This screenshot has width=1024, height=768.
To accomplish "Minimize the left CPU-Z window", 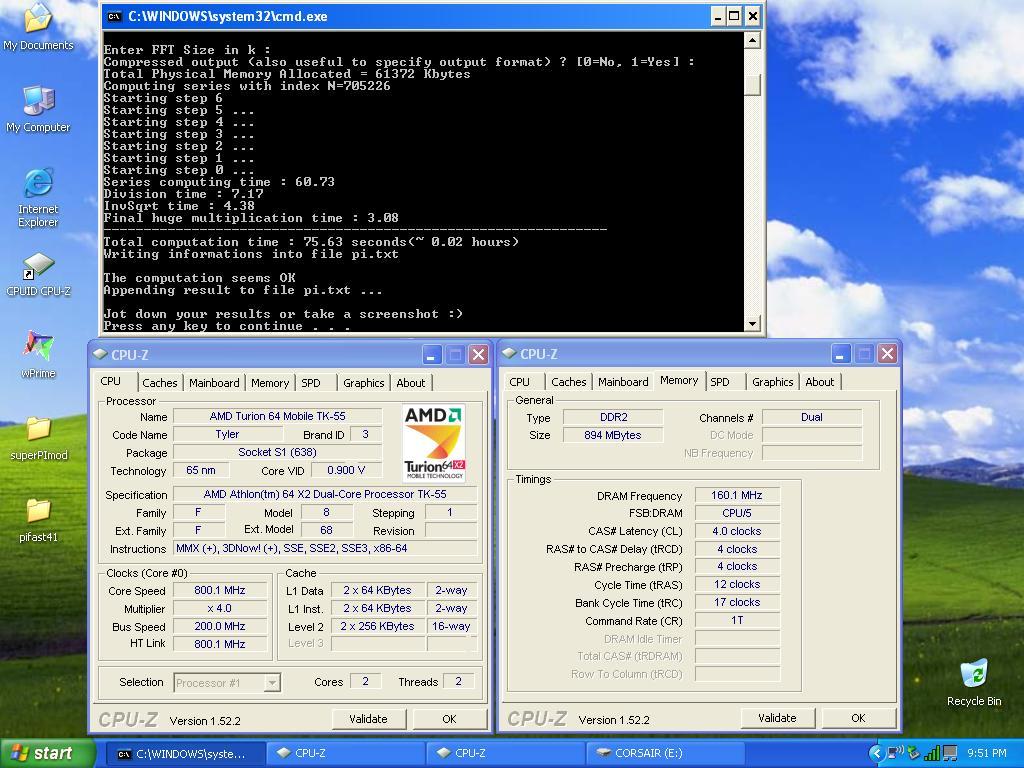I will click(431, 355).
